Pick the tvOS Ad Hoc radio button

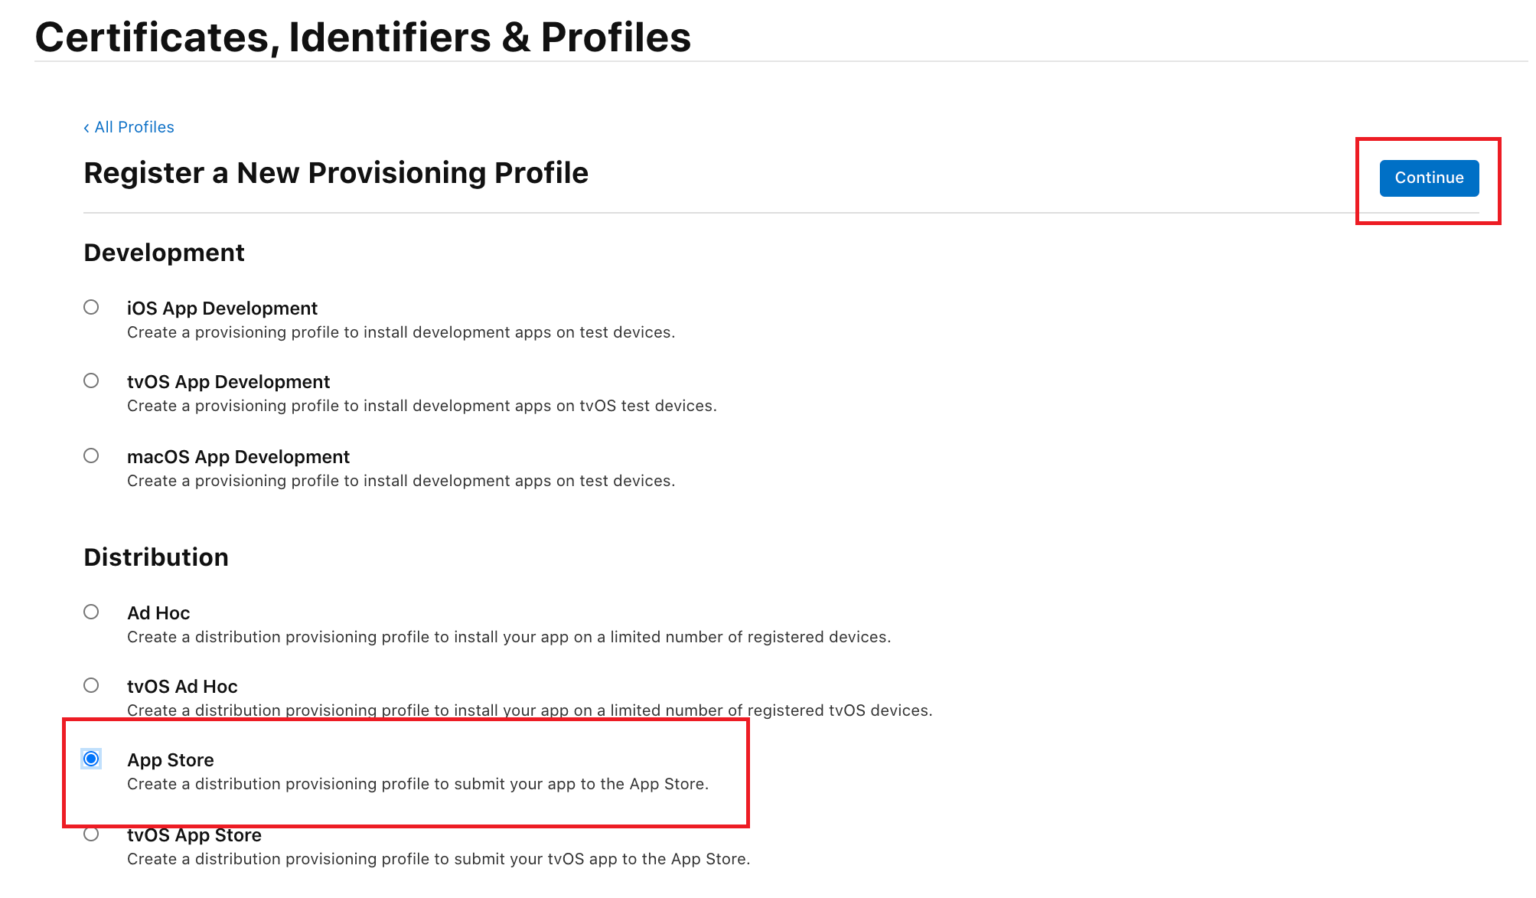tap(91, 685)
